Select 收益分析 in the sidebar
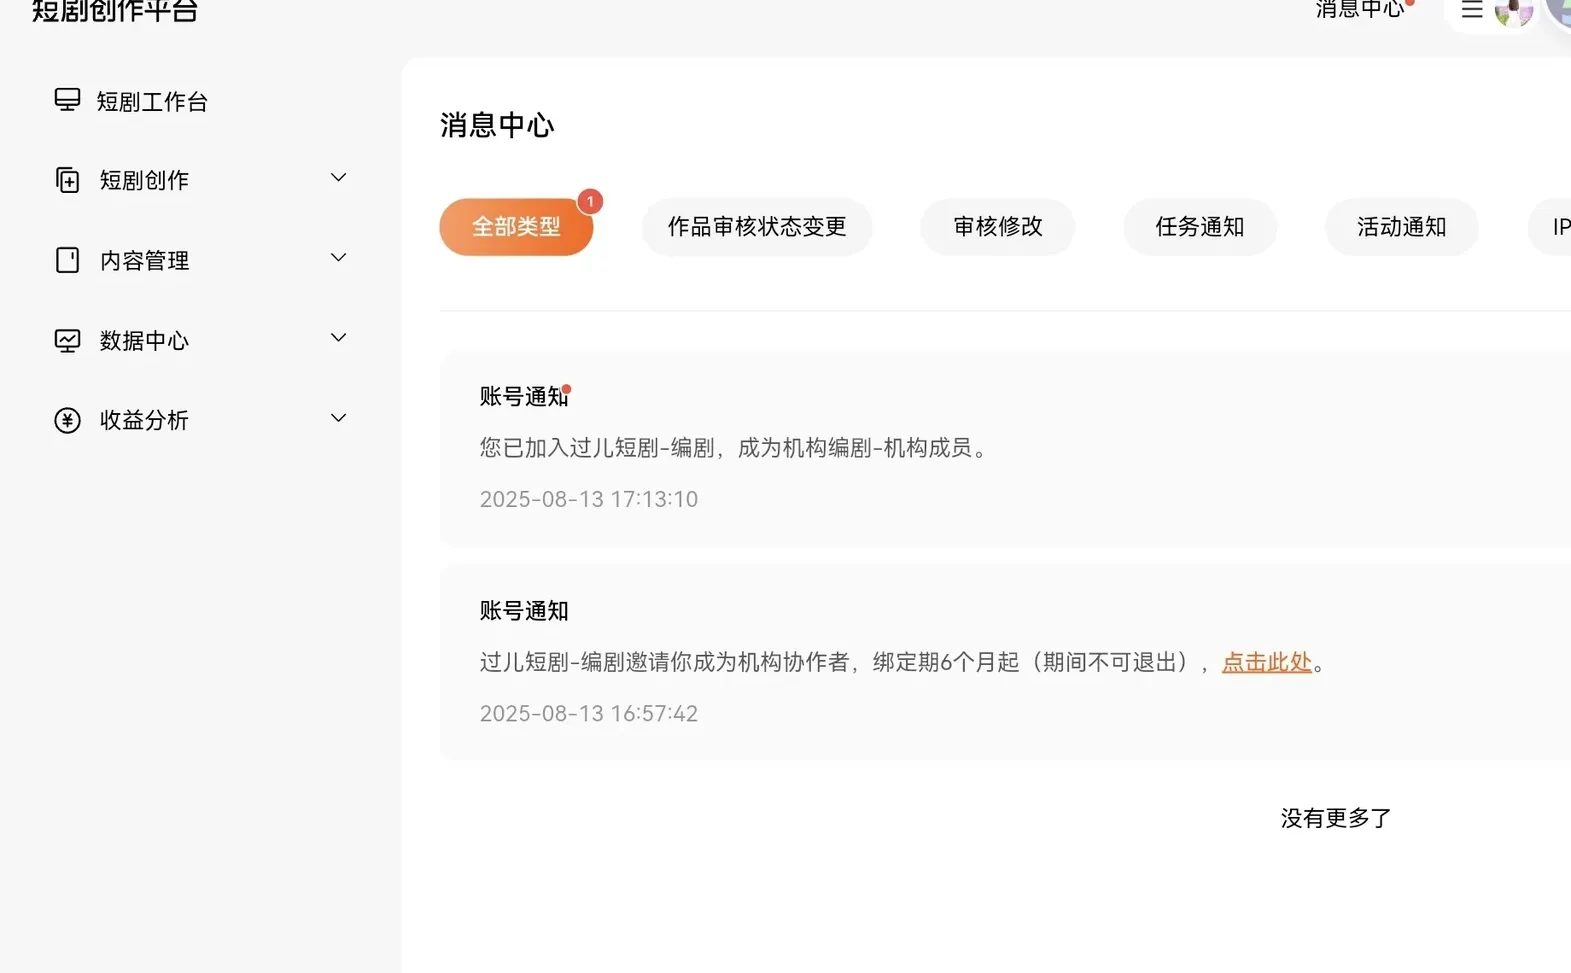Viewport: 1571px width, 973px height. point(144,420)
